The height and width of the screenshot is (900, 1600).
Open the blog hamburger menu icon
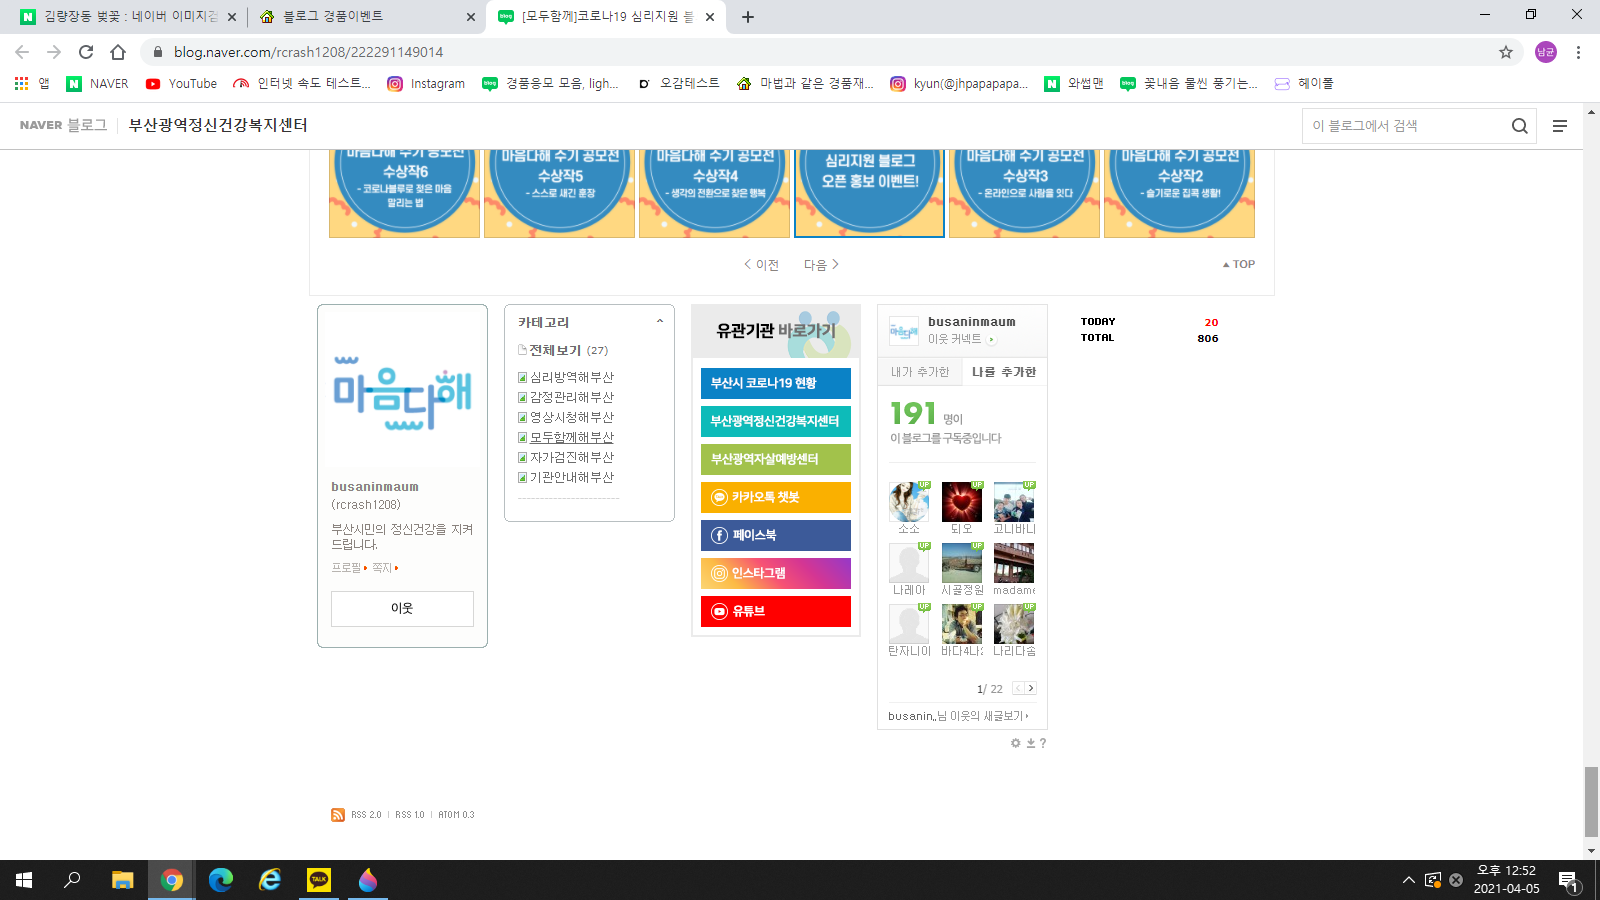(1559, 126)
